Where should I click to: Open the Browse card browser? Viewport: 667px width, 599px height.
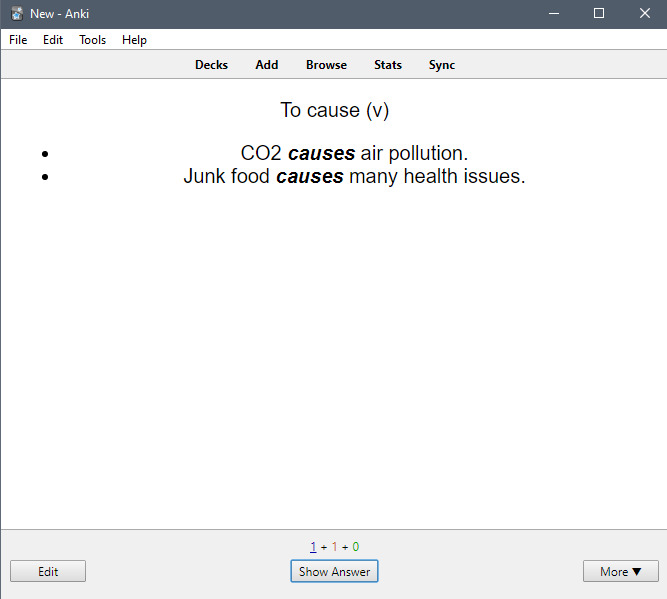[x=326, y=65]
